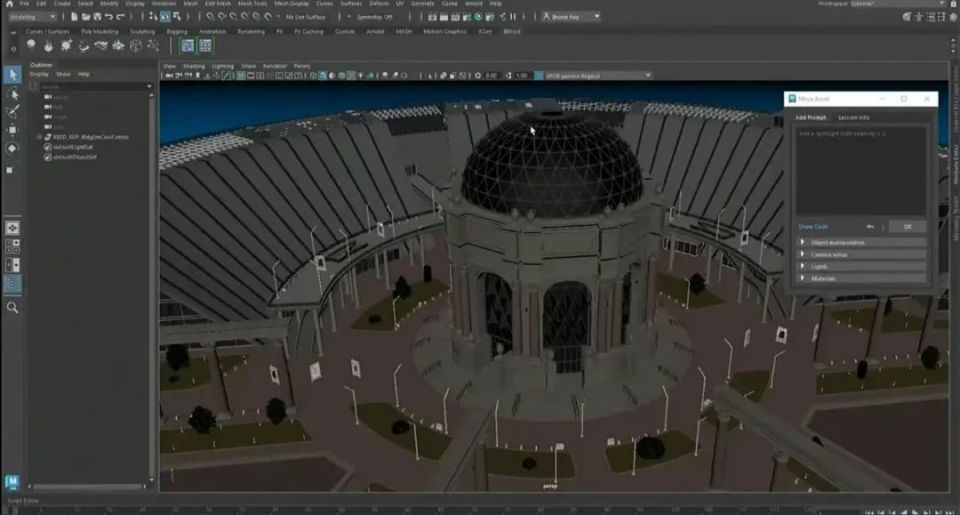Open the sRGB gamma view transform dropdown
The image size is (960, 515).
pyautogui.click(x=598, y=75)
